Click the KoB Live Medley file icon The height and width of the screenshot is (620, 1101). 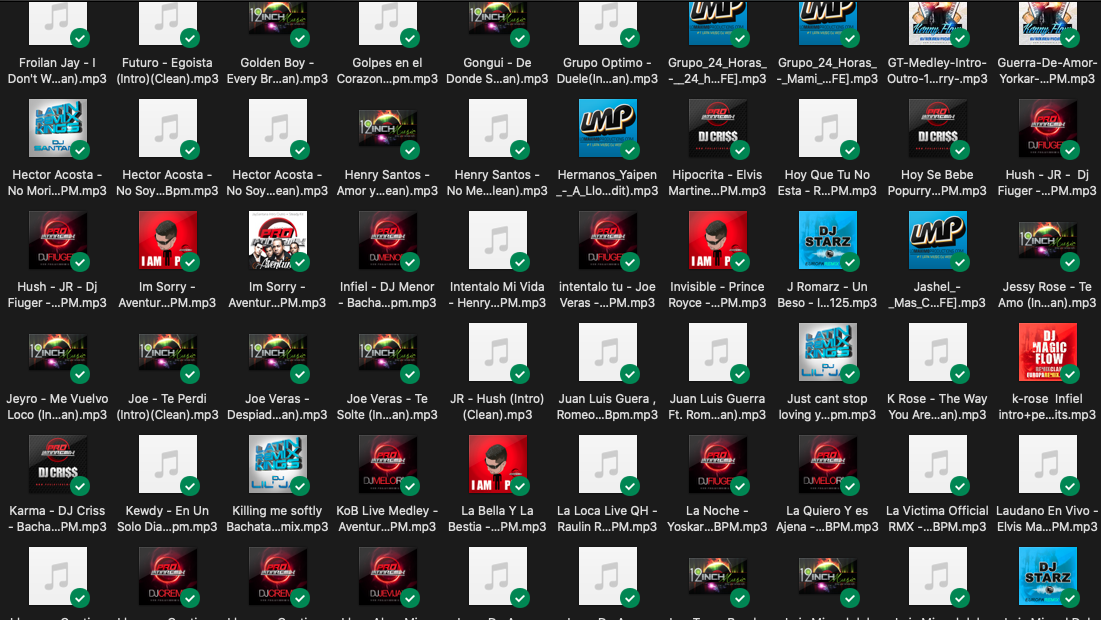click(x=388, y=465)
